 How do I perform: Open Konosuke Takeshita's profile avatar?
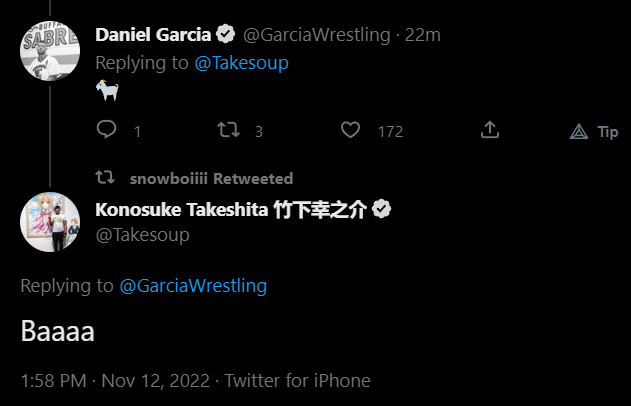click(x=50, y=222)
